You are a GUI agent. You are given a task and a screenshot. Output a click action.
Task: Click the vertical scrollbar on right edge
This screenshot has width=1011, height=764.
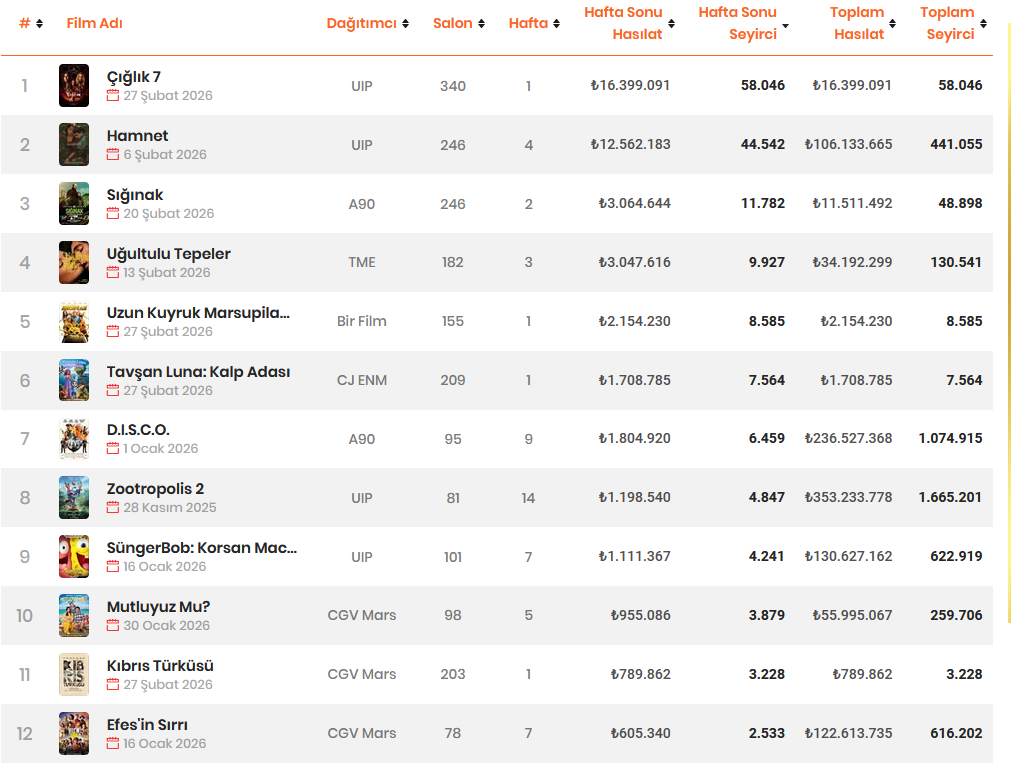(x=1008, y=322)
